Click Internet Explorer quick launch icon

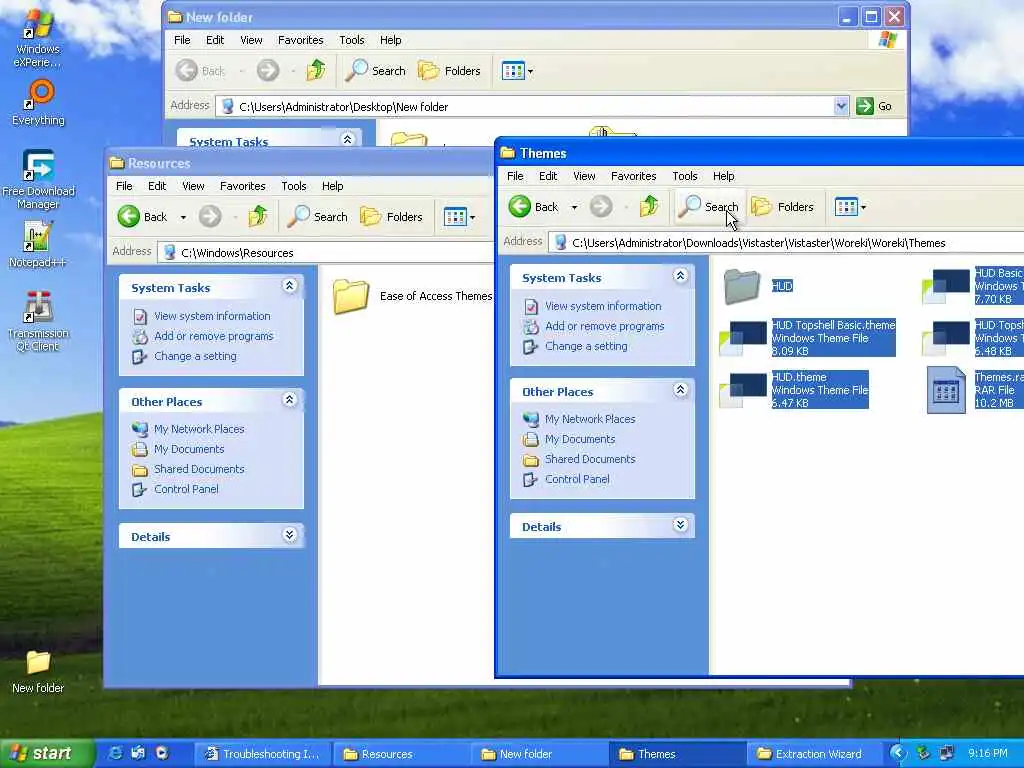[116, 754]
